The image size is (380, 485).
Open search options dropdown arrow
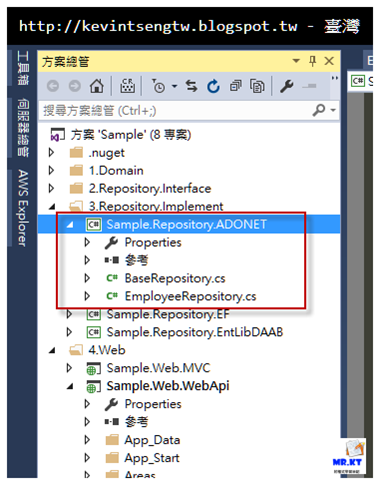(x=333, y=110)
